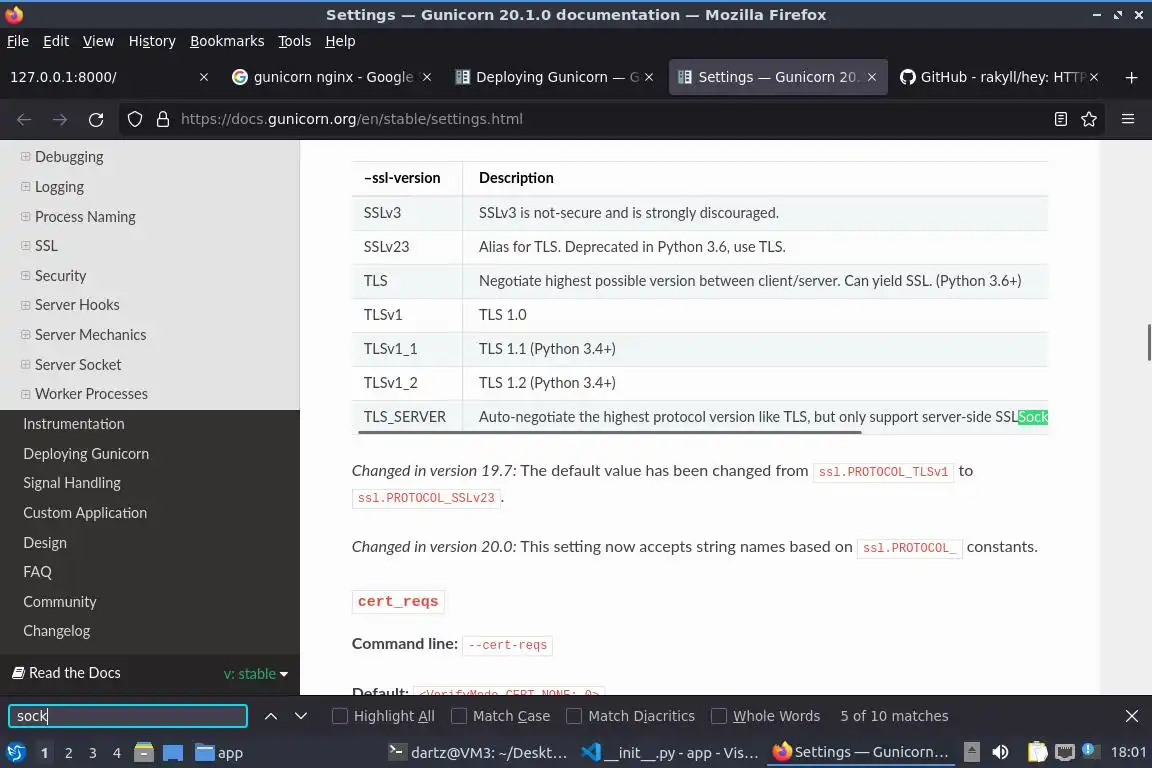Open the file manager taskbar icon

(x=144, y=752)
